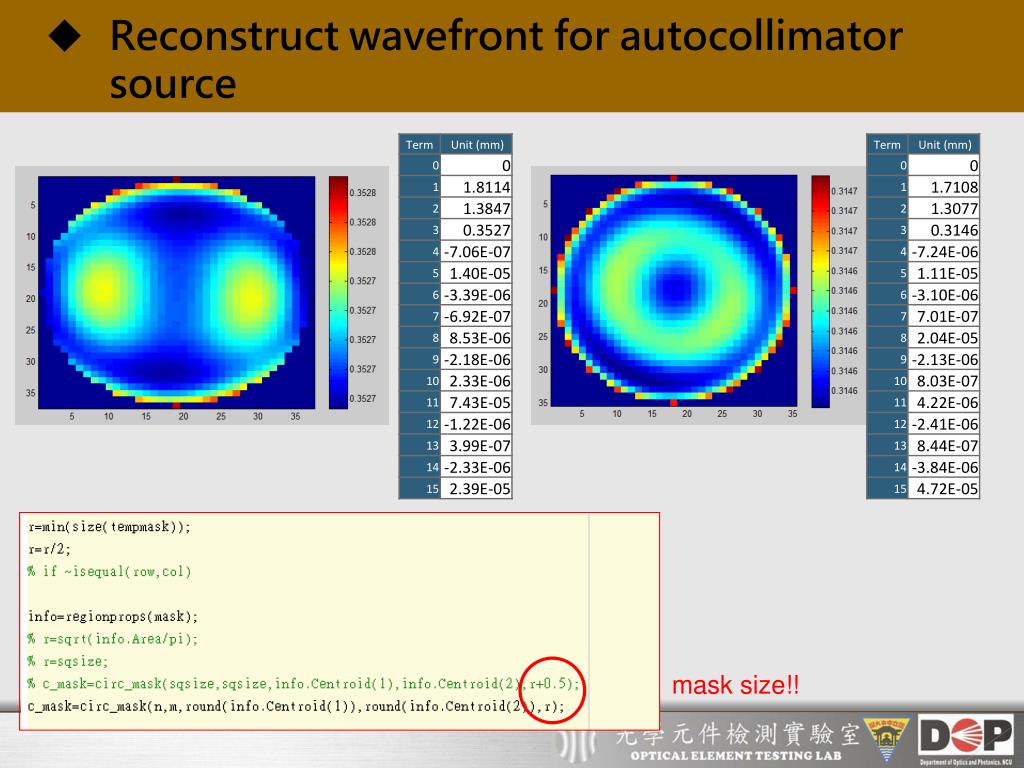Click the NCU university emblem
The width and height of the screenshot is (1024, 768).
[x=887, y=740]
